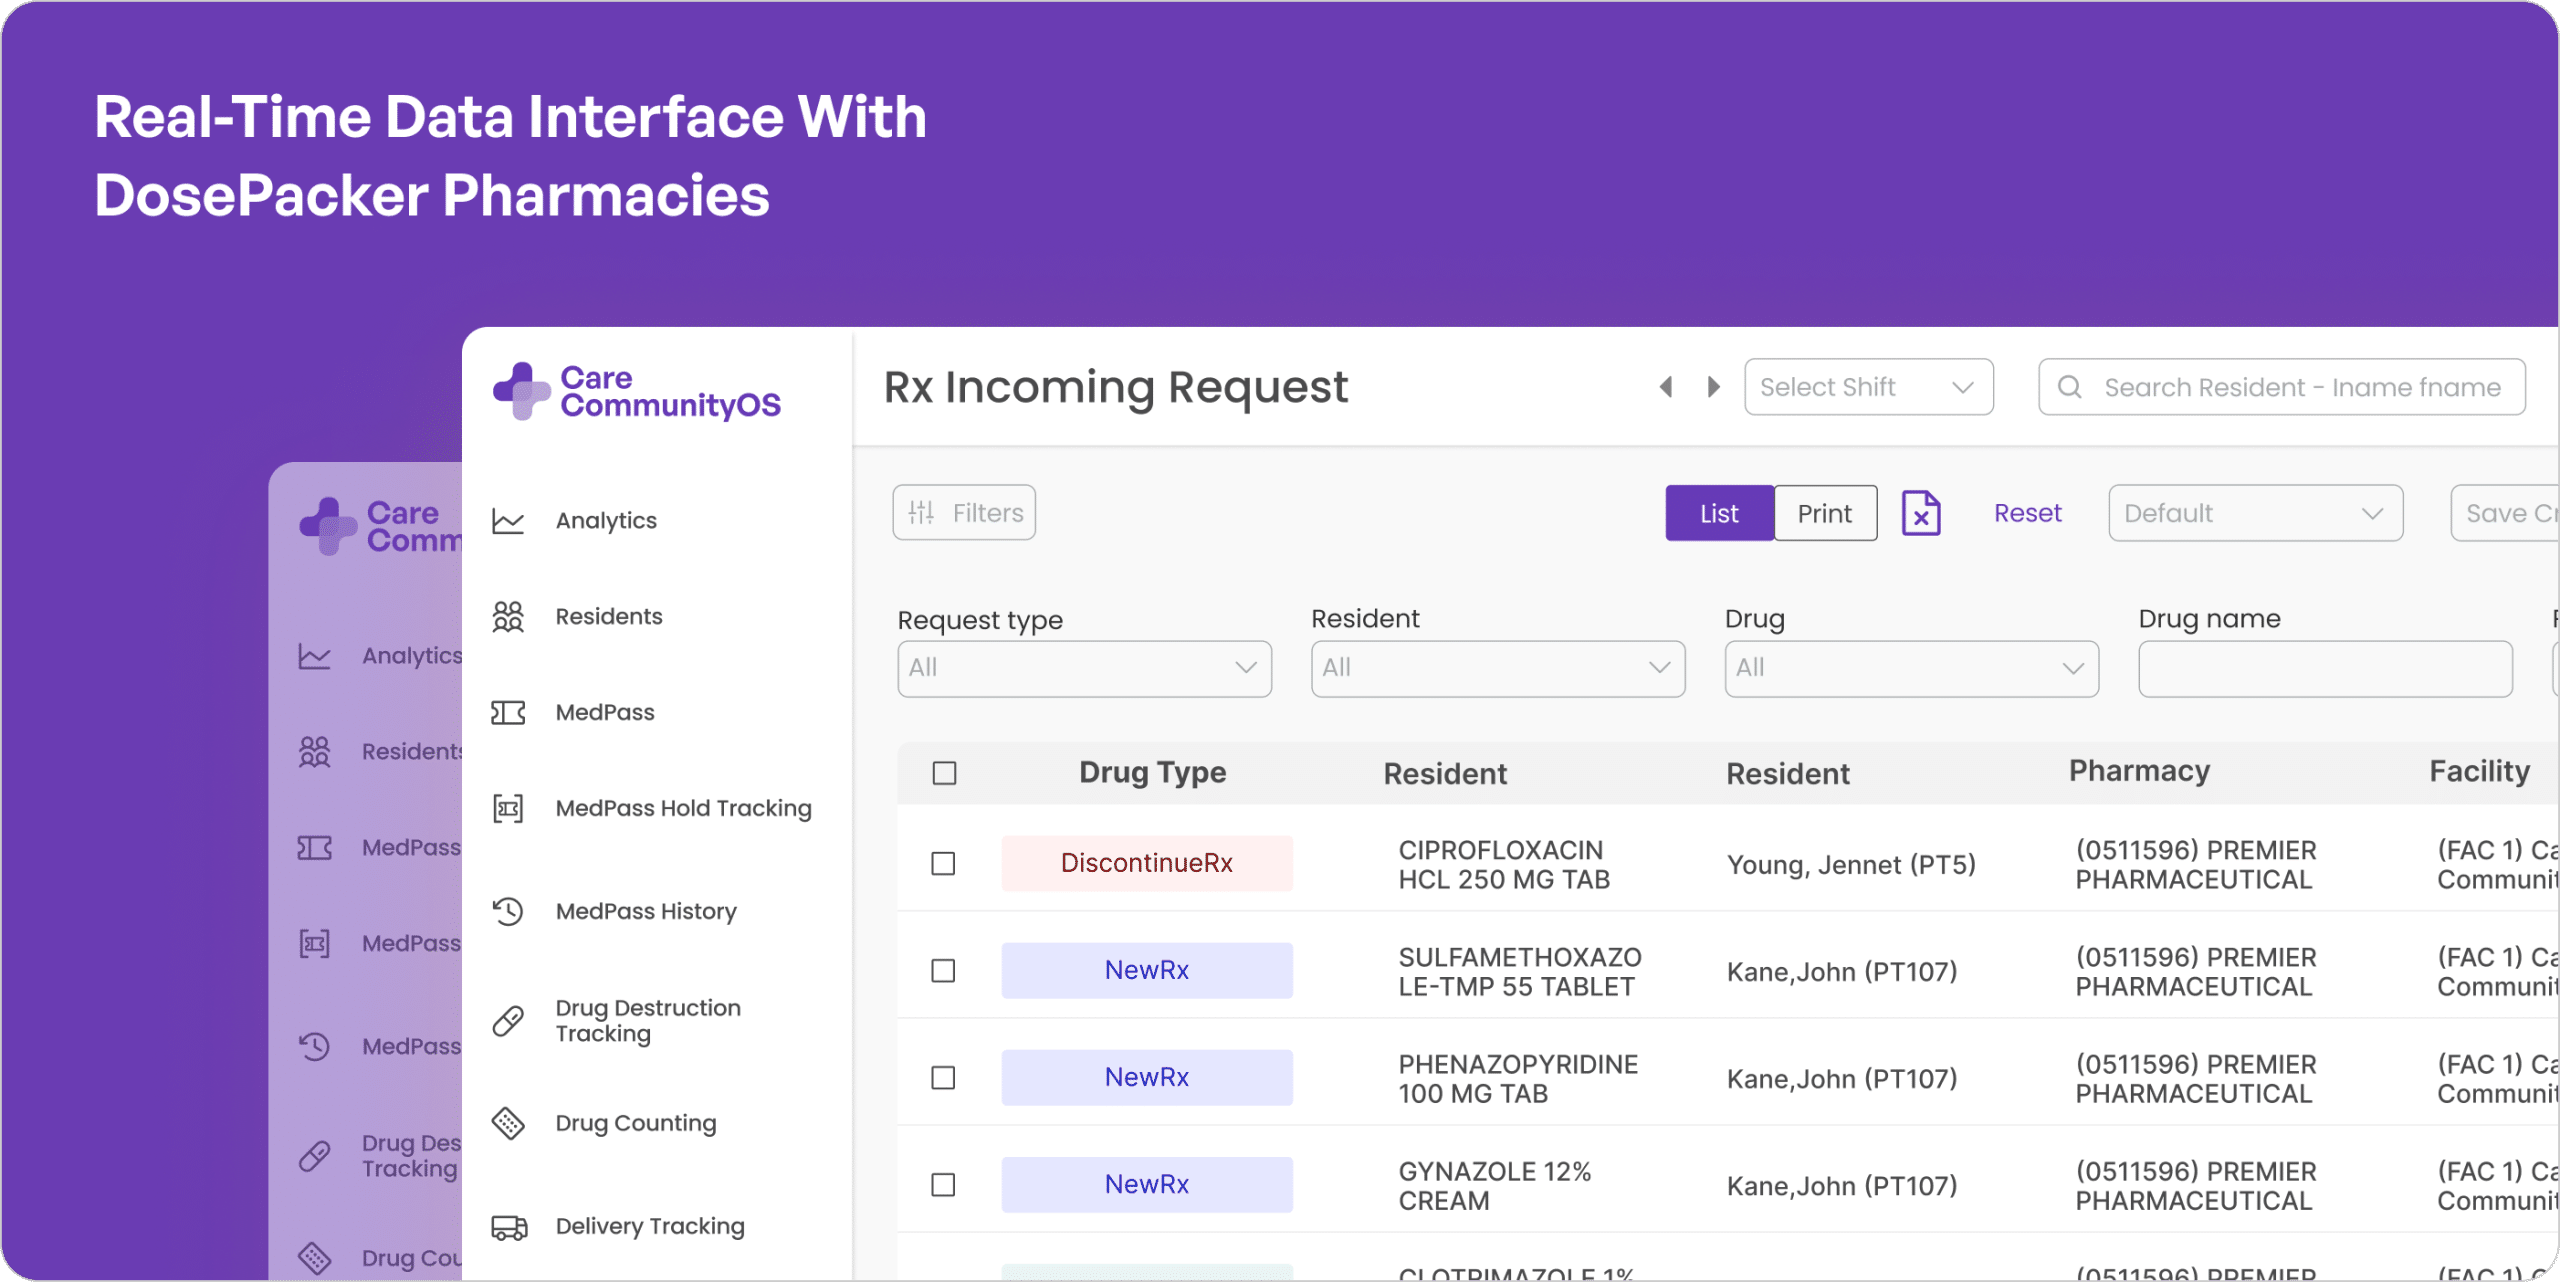Viewport: 2560px width, 1282px height.
Task: Click the Delivery Tracking truck icon
Action: tap(509, 1227)
